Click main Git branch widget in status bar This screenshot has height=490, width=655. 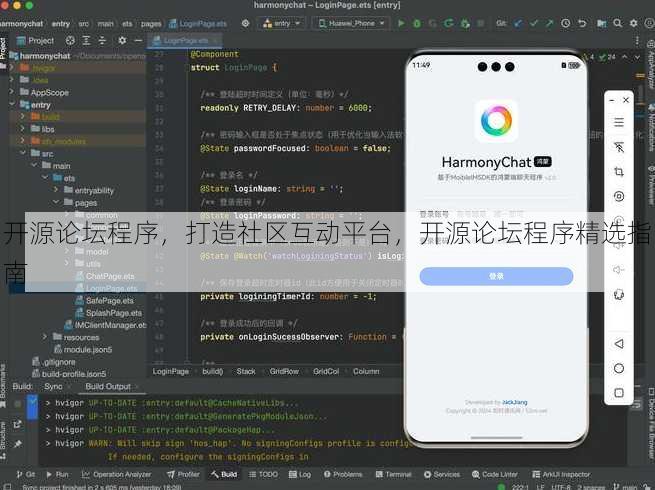626,487
